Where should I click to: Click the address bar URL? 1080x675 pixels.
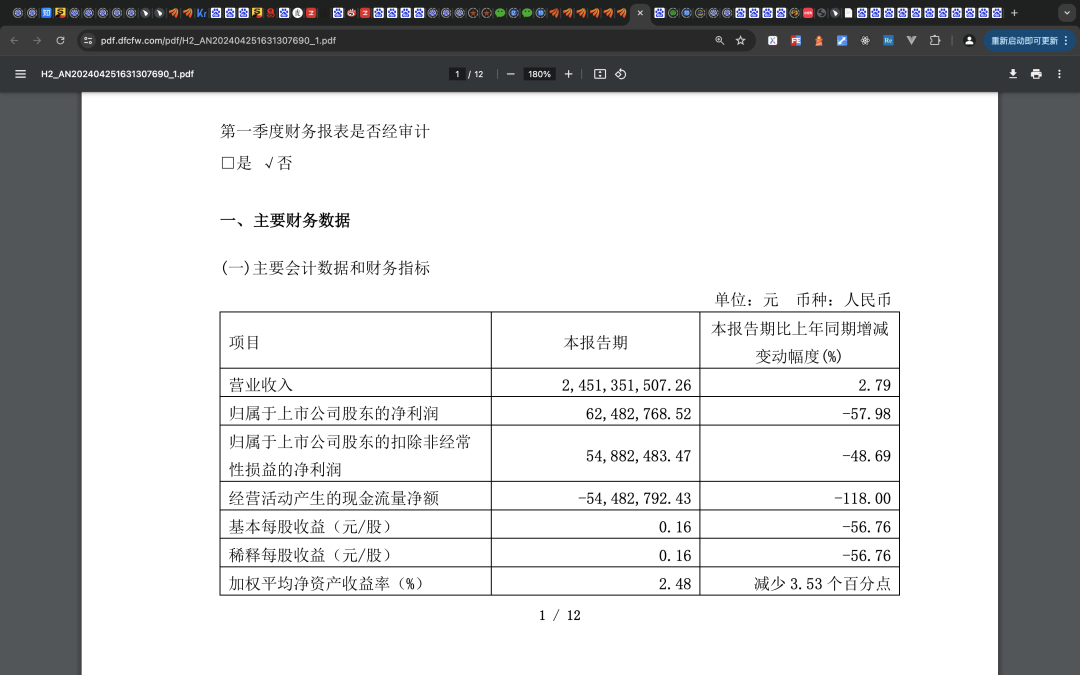click(x=218, y=41)
